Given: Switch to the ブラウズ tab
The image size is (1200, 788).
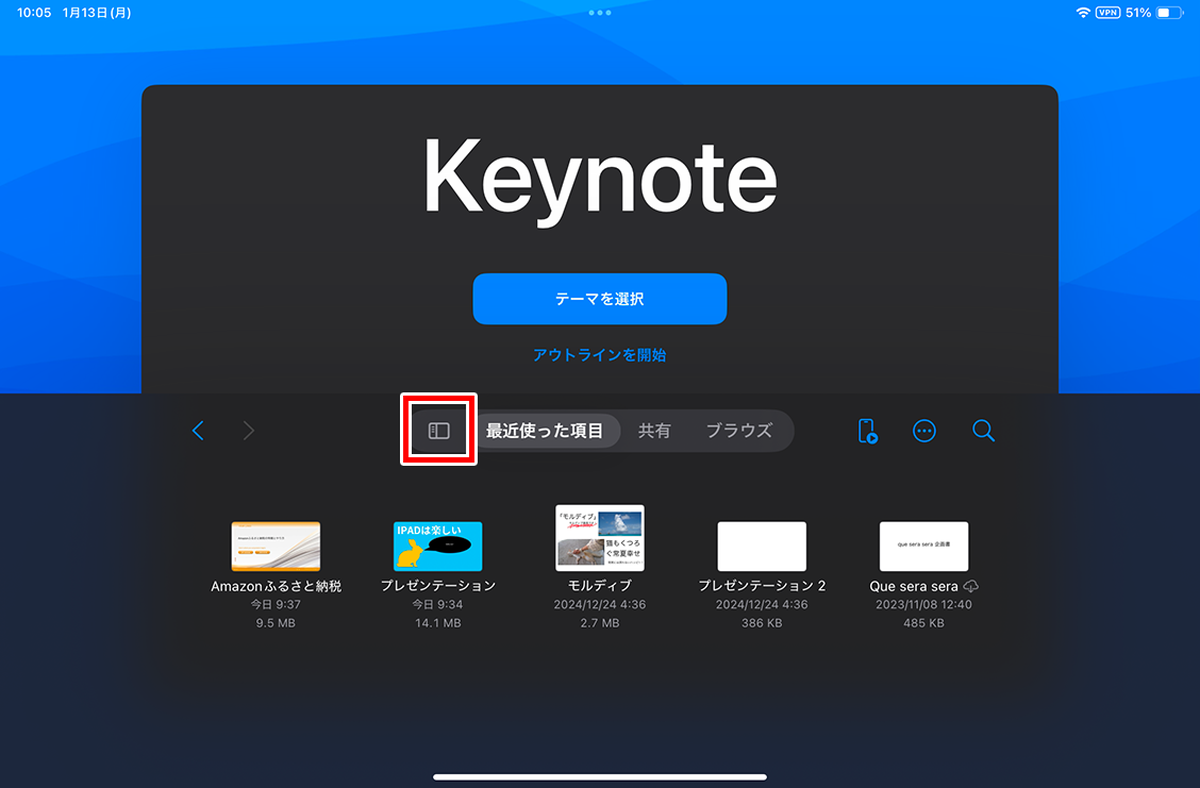Looking at the screenshot, I should tap(739, 431).
